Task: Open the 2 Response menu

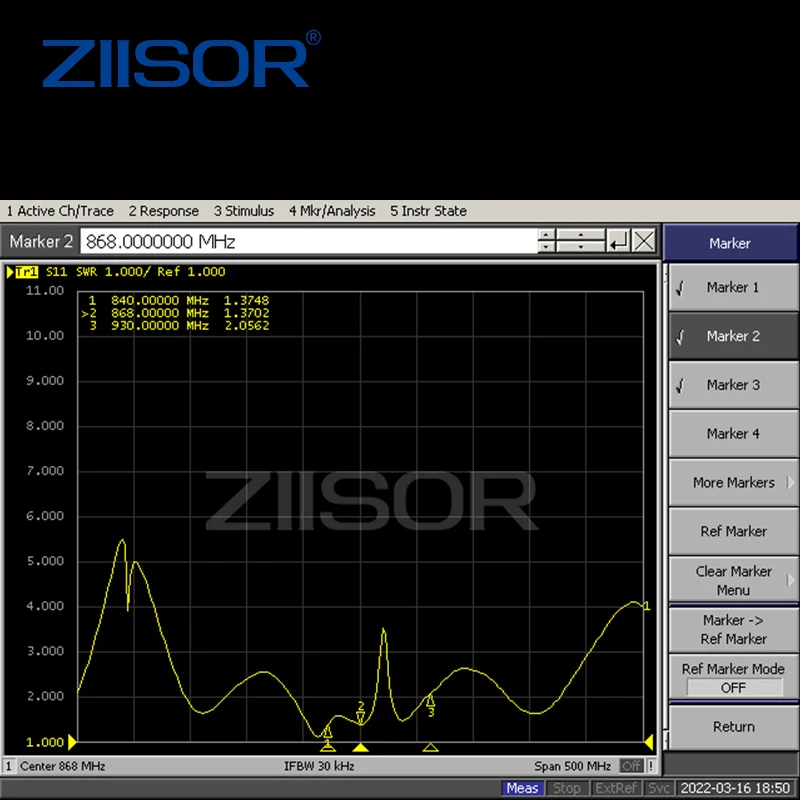Action: [163, 211]
